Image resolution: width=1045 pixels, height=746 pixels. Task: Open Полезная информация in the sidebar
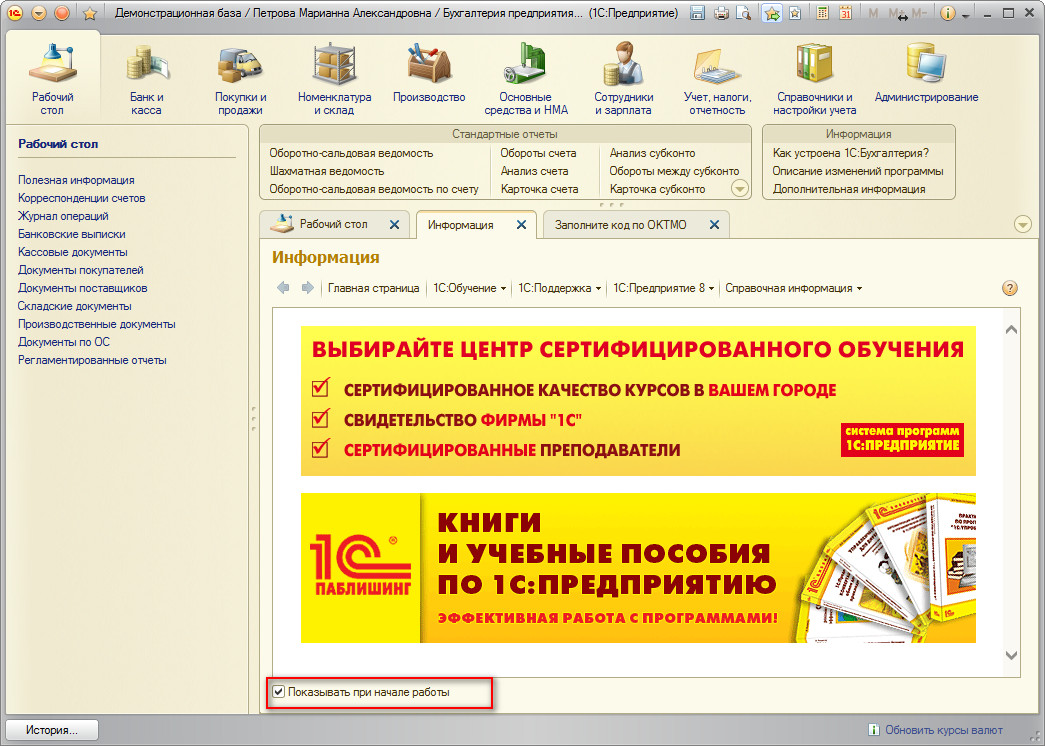(x=76, y=180)
